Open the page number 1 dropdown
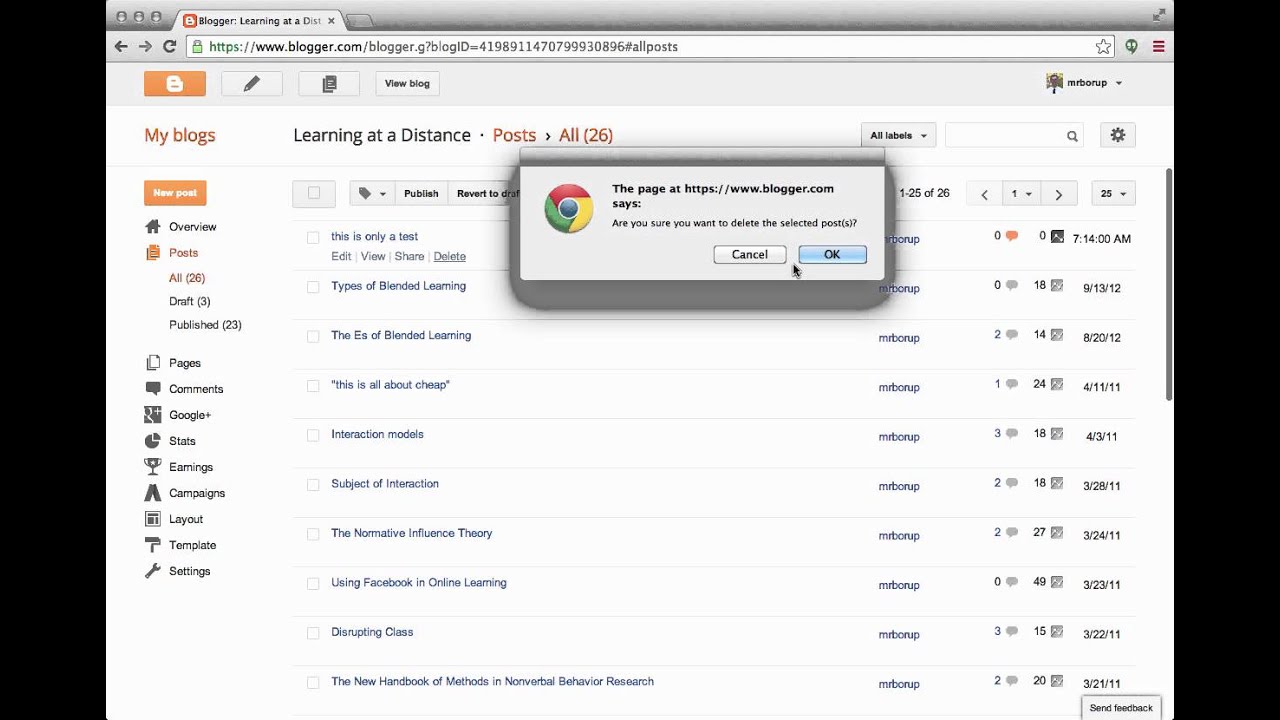 coord(1020,194)
